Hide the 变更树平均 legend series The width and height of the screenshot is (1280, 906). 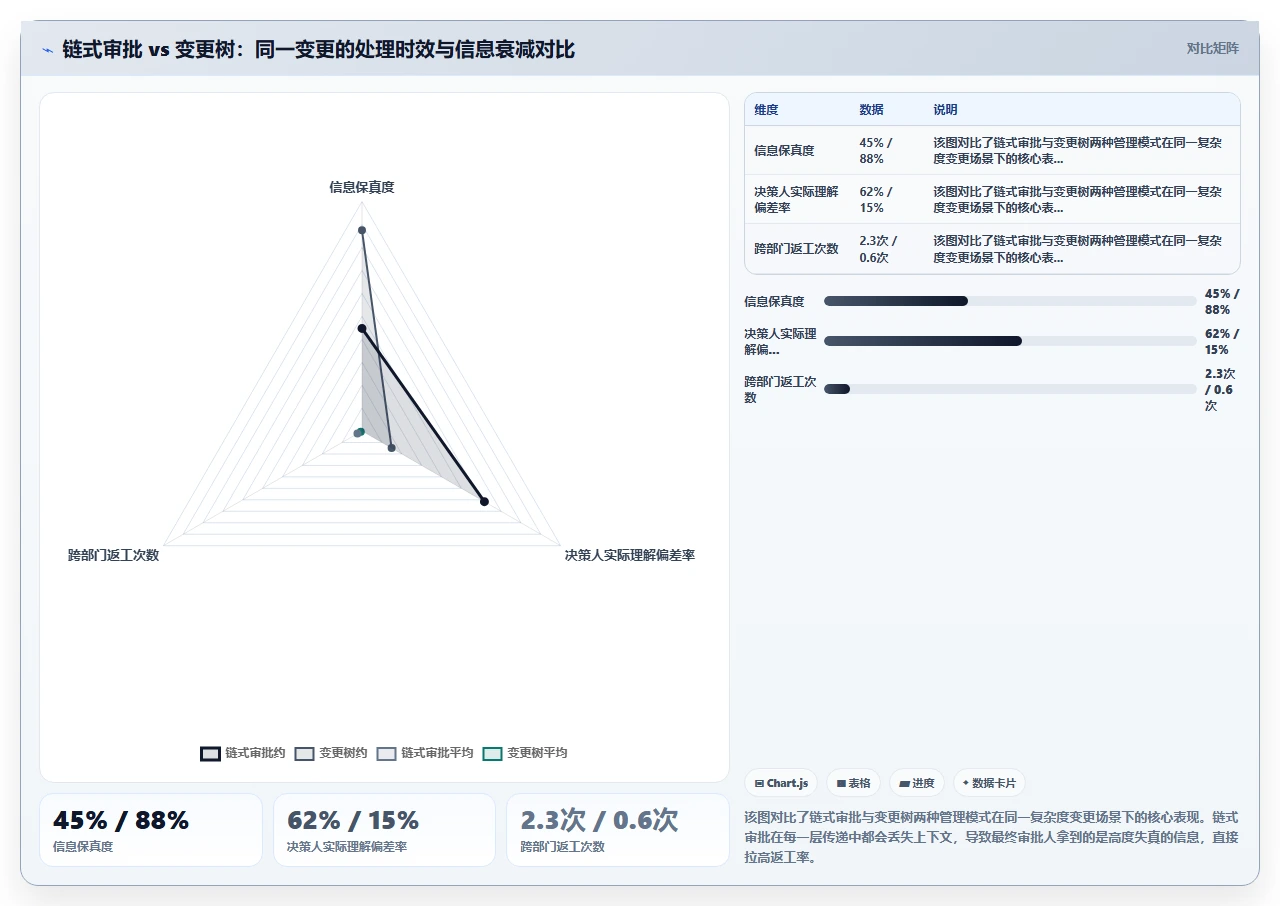click(x=525, y=753)
